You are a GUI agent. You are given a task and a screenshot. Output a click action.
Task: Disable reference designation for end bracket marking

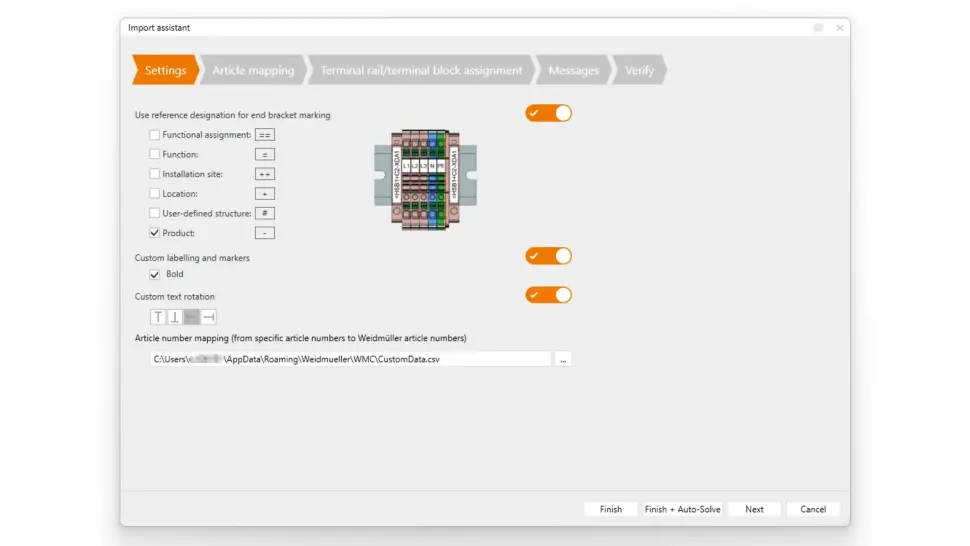[x=548, y=113]
